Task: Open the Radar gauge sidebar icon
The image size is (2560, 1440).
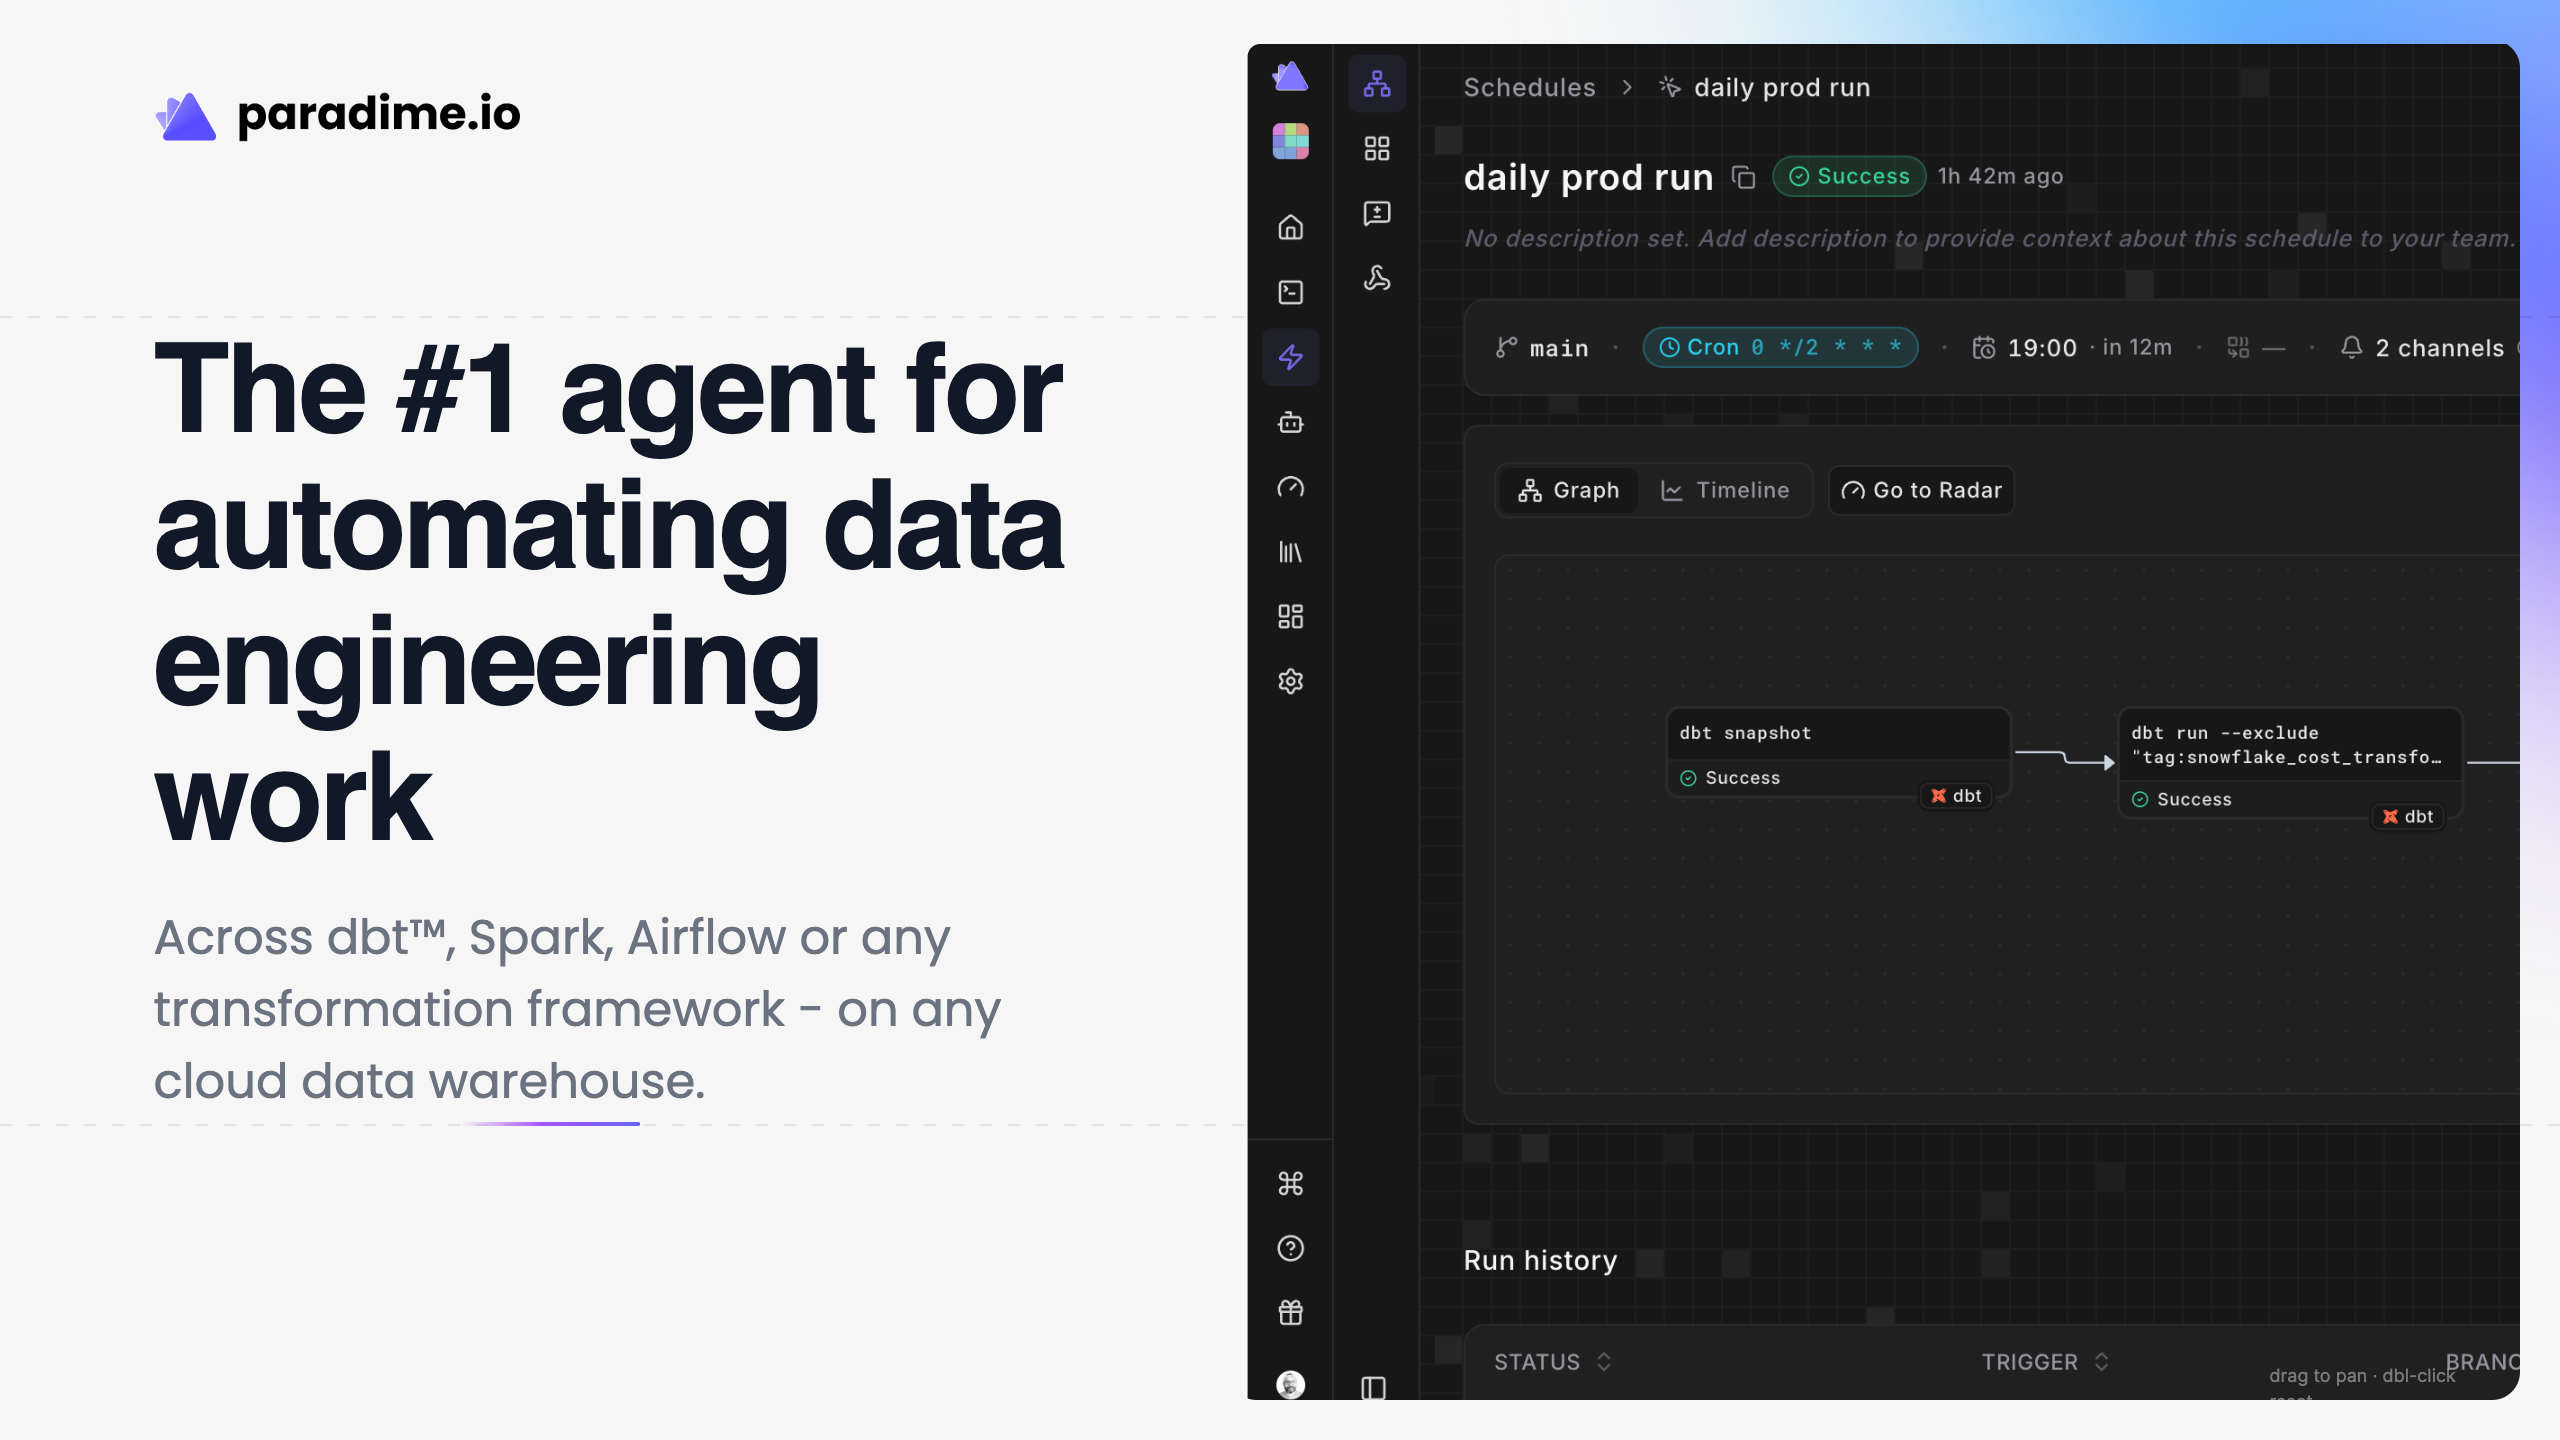Action: (x=1290, y=487)
